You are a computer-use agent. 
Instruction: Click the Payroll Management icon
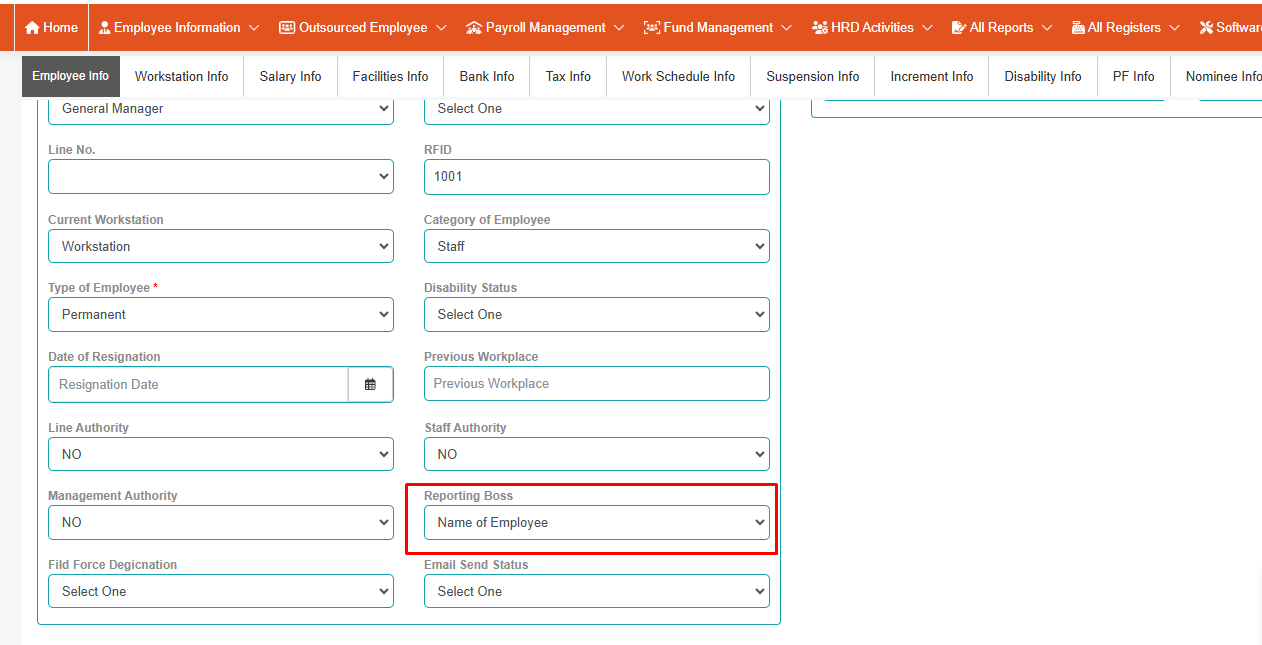(474, 28)
